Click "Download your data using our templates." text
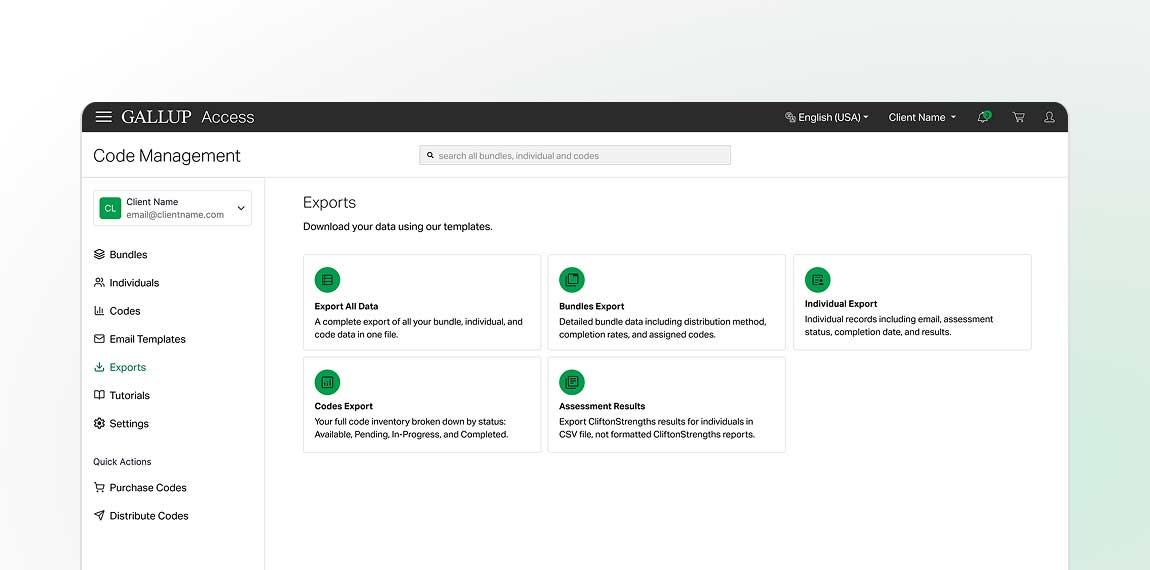Viewport: 1150px width, 570px height. coord(398,227)
